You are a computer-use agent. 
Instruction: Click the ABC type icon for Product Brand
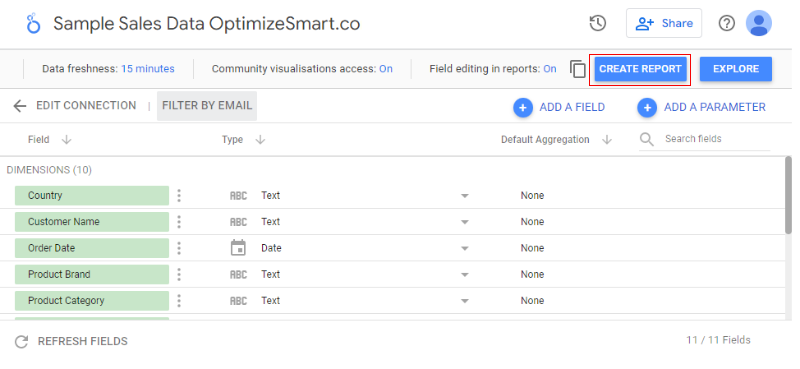pos(238,274)
